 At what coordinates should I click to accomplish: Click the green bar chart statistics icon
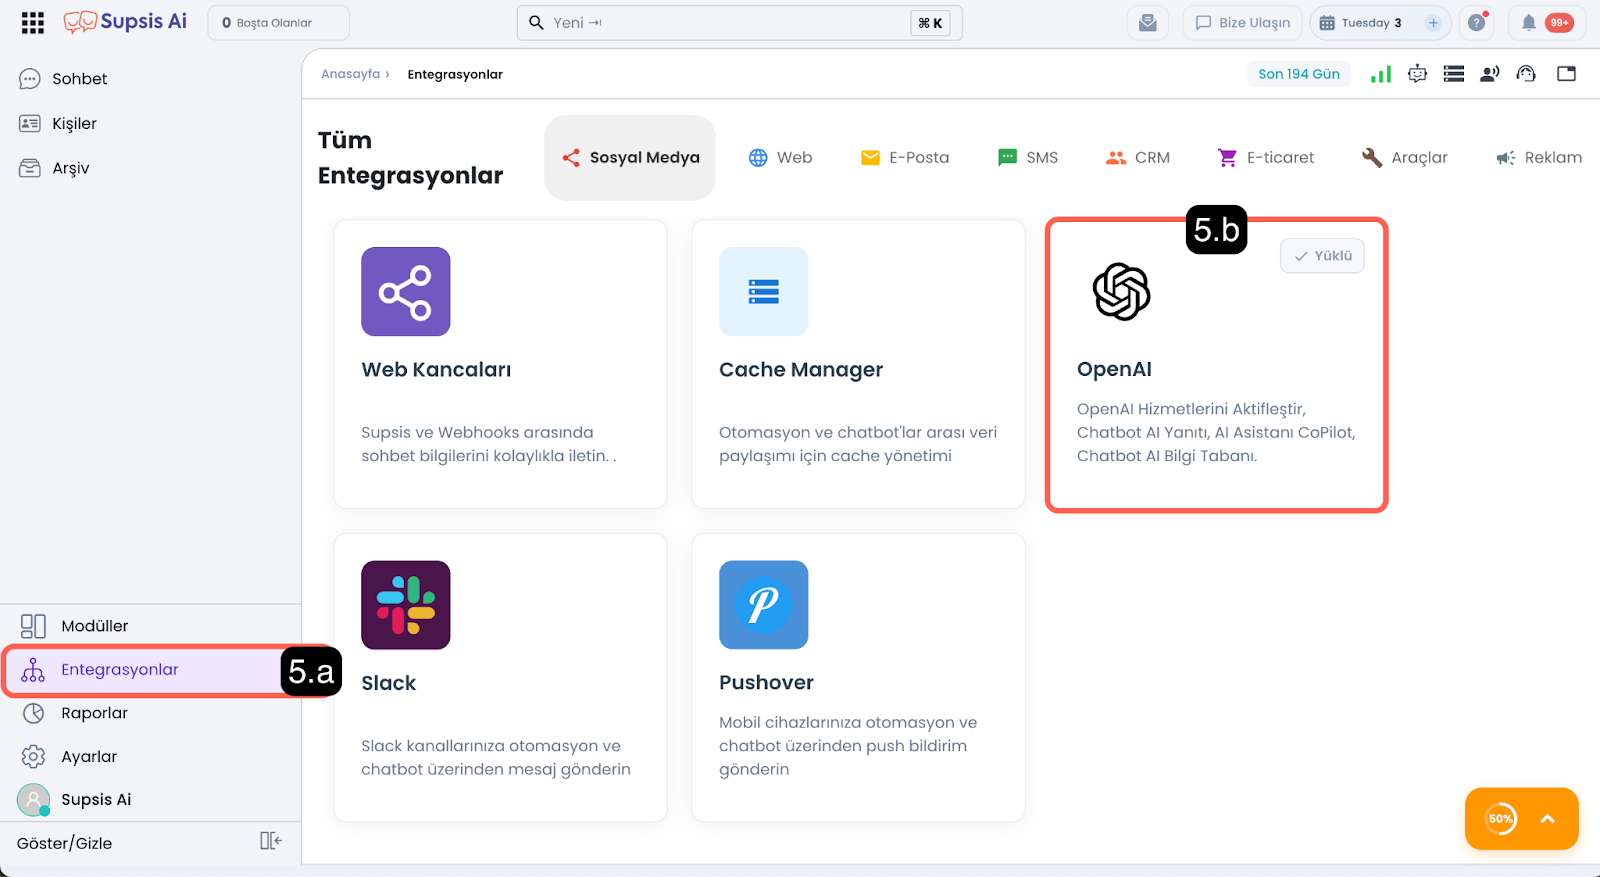(x=1381, y=74)
